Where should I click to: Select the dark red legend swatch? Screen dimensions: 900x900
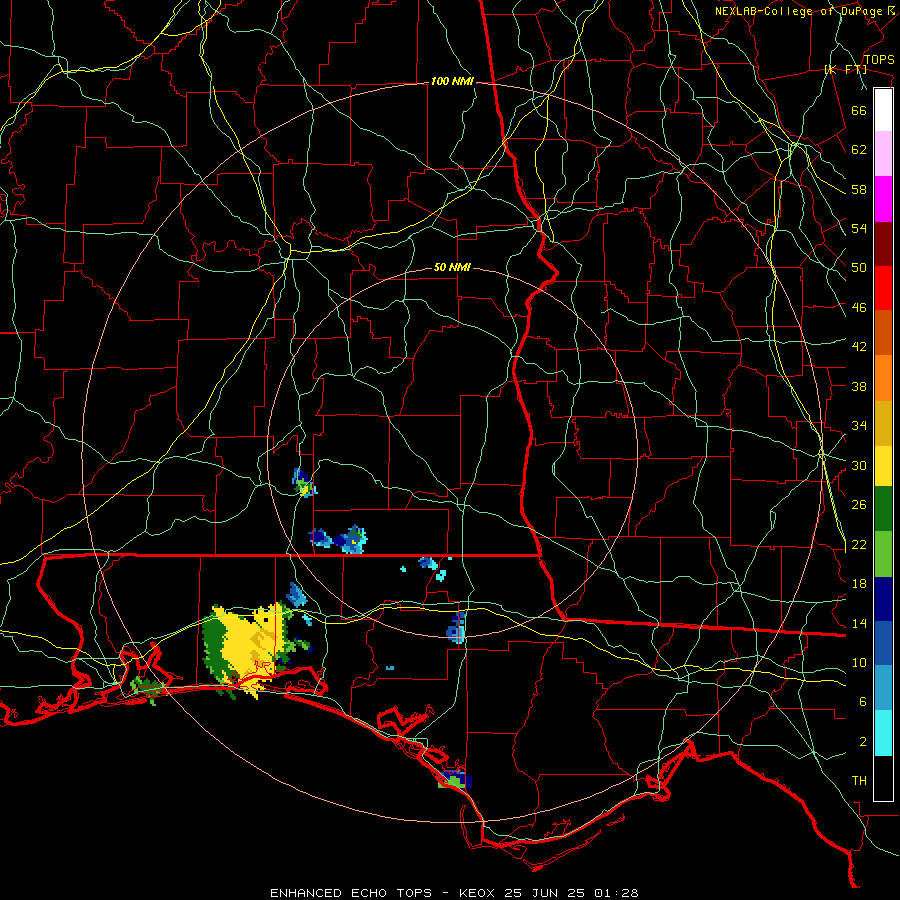point(883,244)
